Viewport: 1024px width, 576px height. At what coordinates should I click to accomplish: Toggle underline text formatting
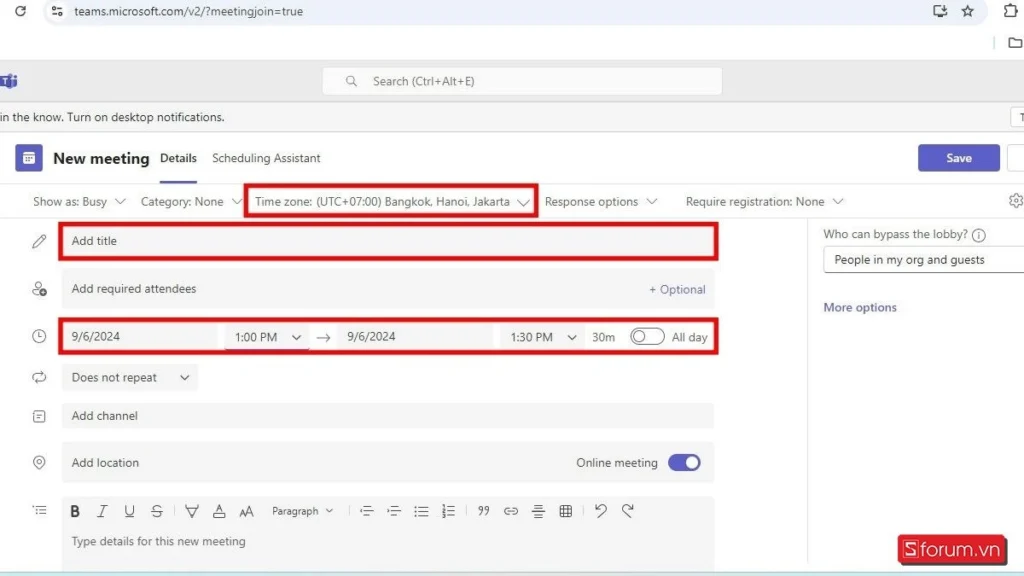[129, 511]
